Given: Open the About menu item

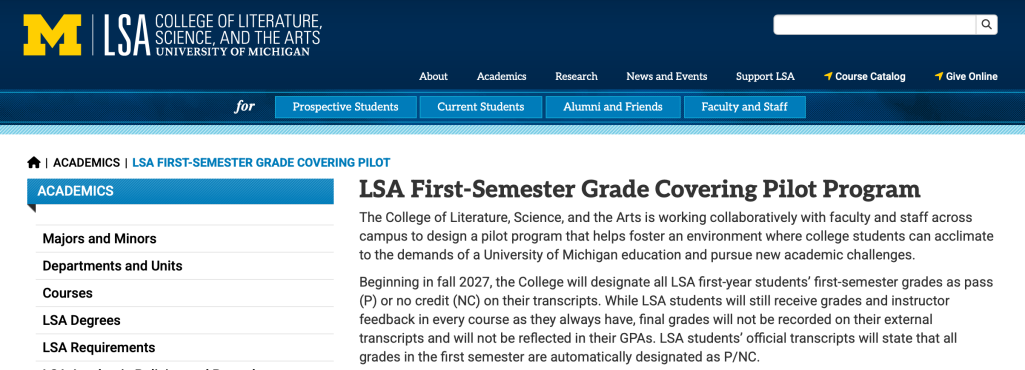Looking at the screenshot, I should click(x=433, y=76).
